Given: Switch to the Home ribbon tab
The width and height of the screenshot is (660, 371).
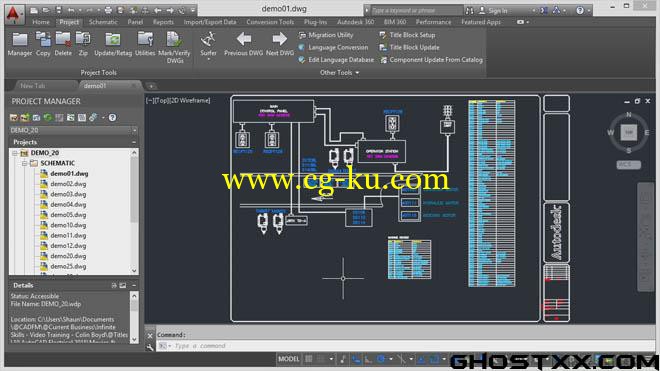Looking at the screenshot, I should [41, 22].
